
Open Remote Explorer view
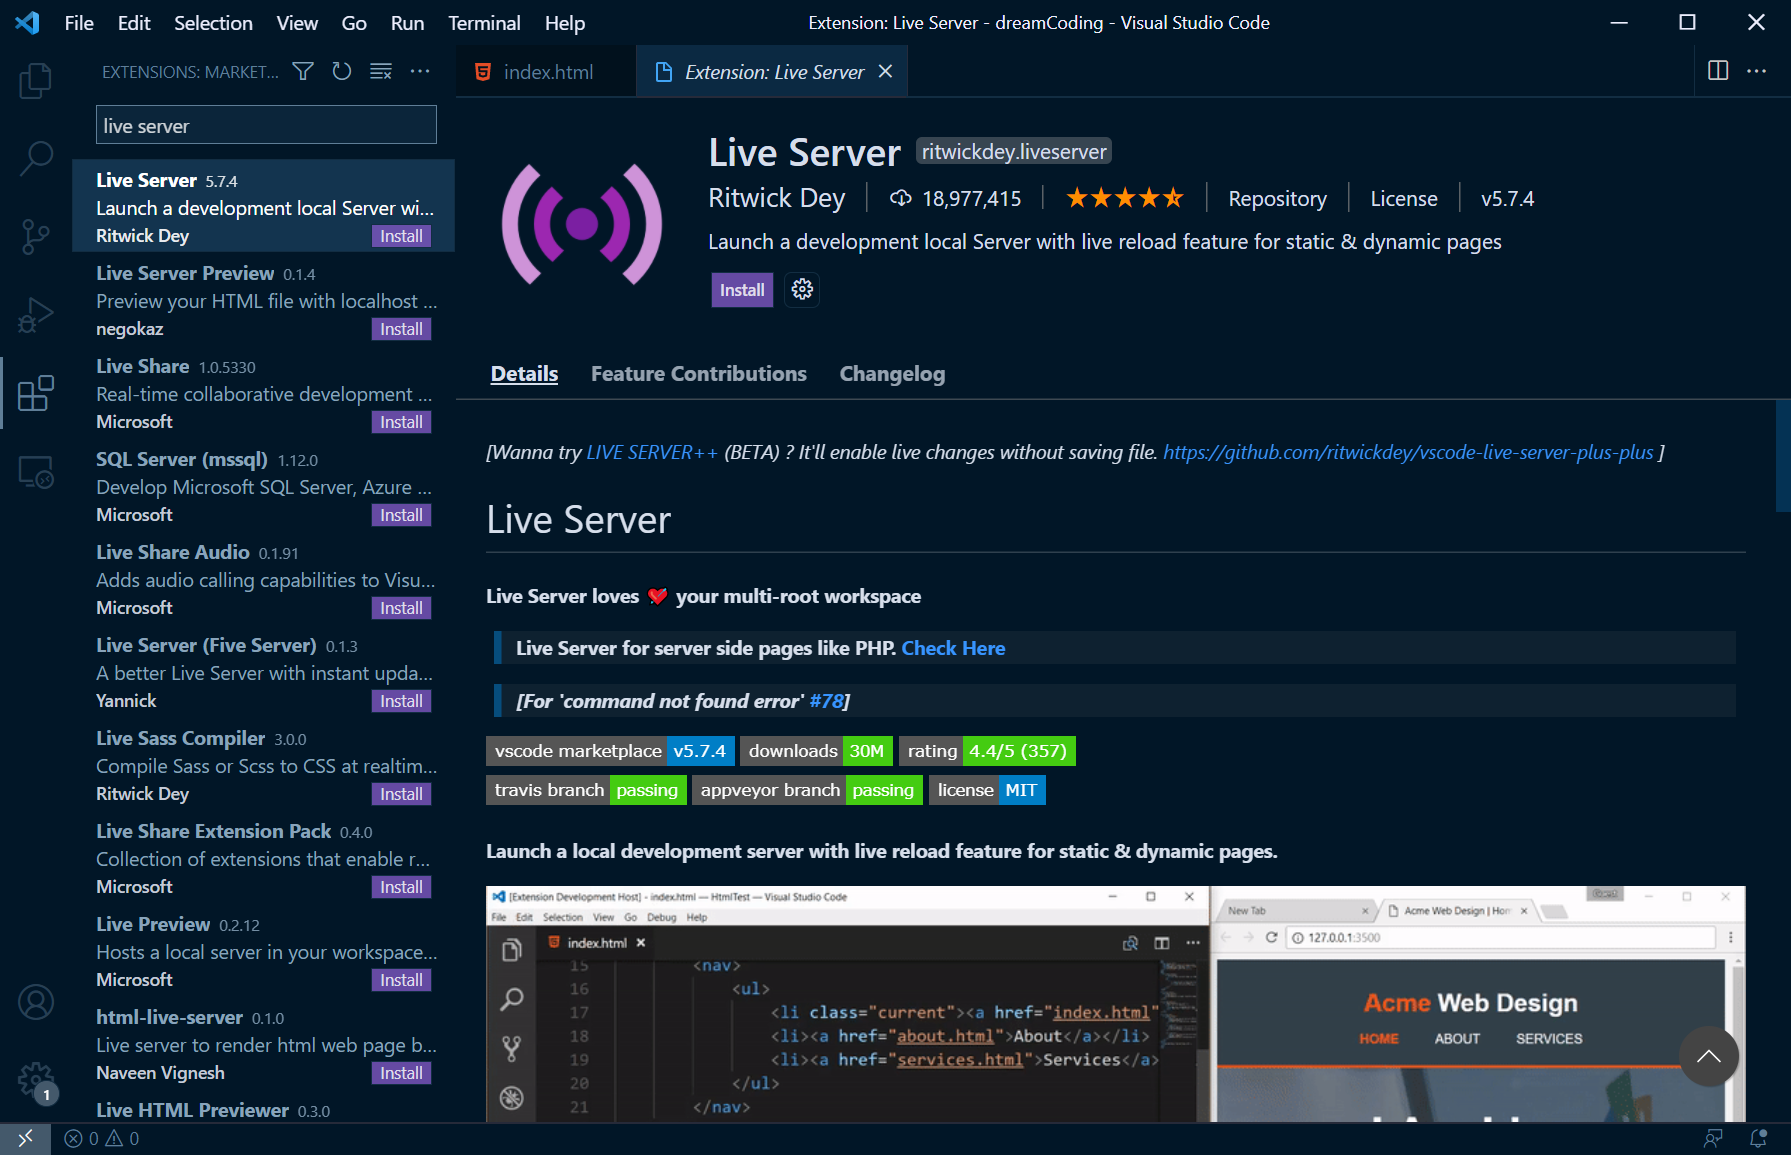tap(36, 471)
